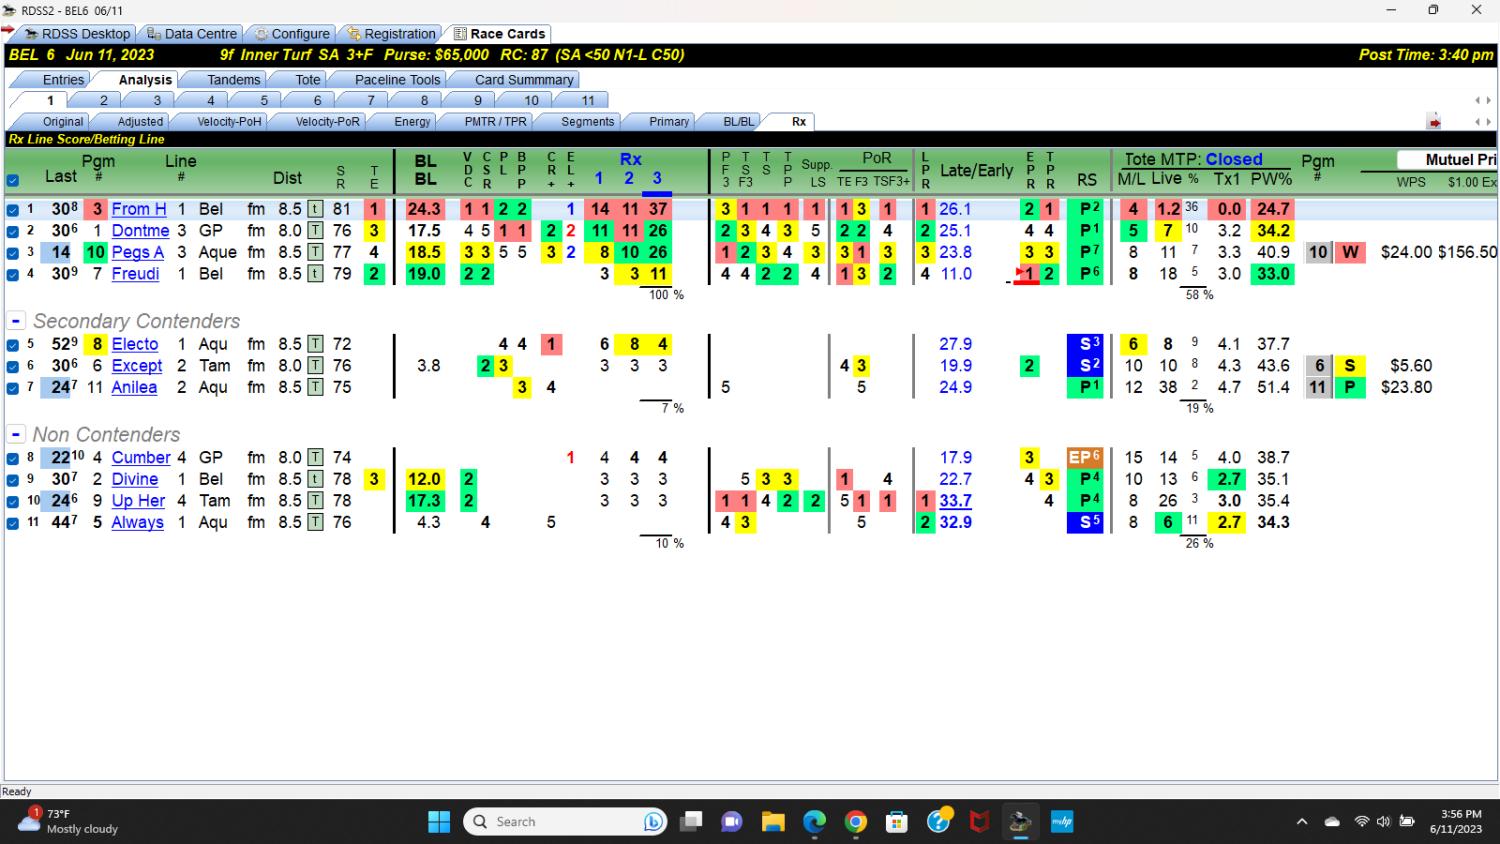Uncheck row 3 Pegs A checkbox
The height and width of the screenshot is (844, 1500).
click(x=12, y=253)
